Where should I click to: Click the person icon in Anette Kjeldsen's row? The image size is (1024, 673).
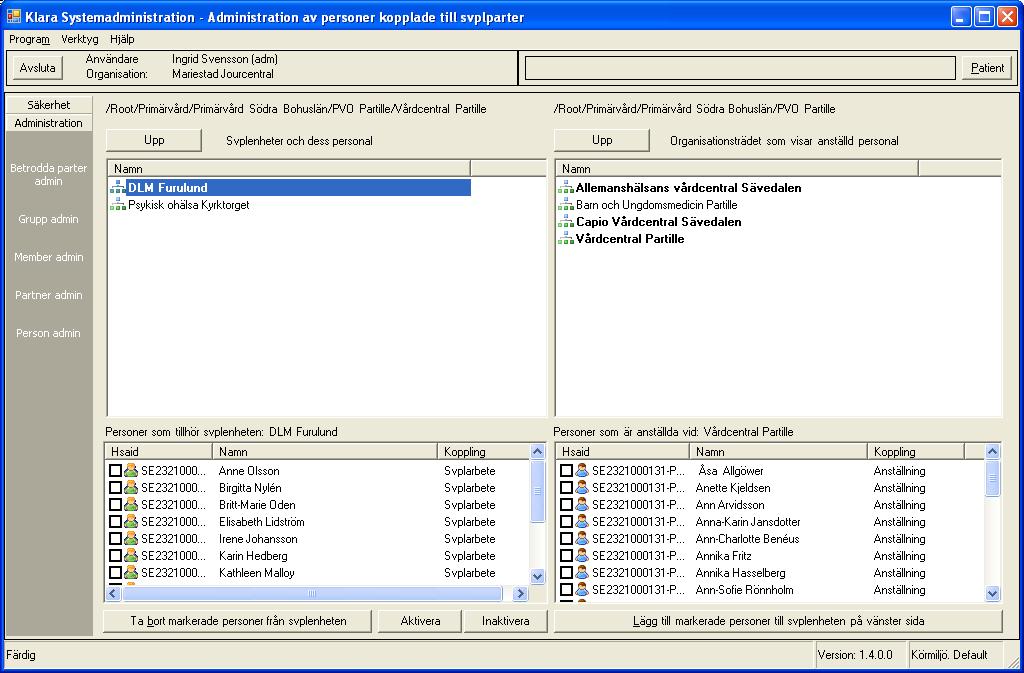pyautogui.click(x=582, y=488)
